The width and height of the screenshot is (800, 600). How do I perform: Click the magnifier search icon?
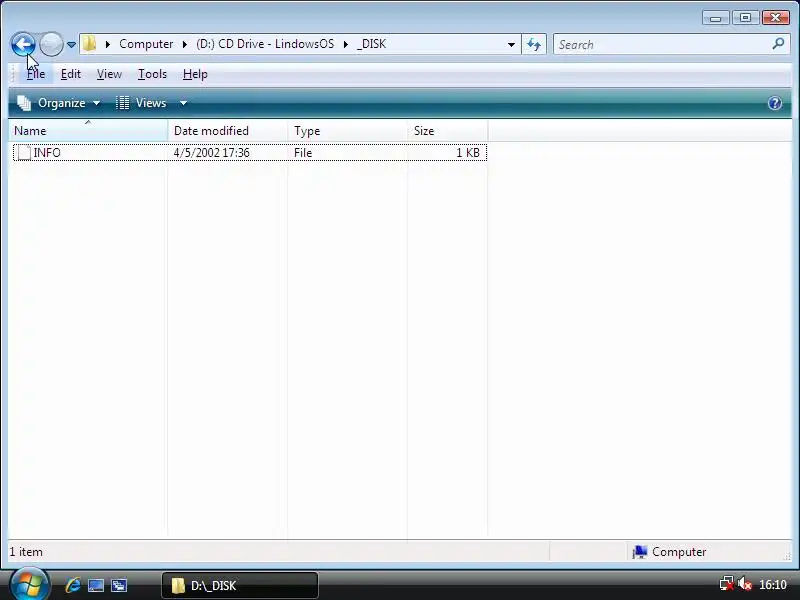tap(778, 44)
